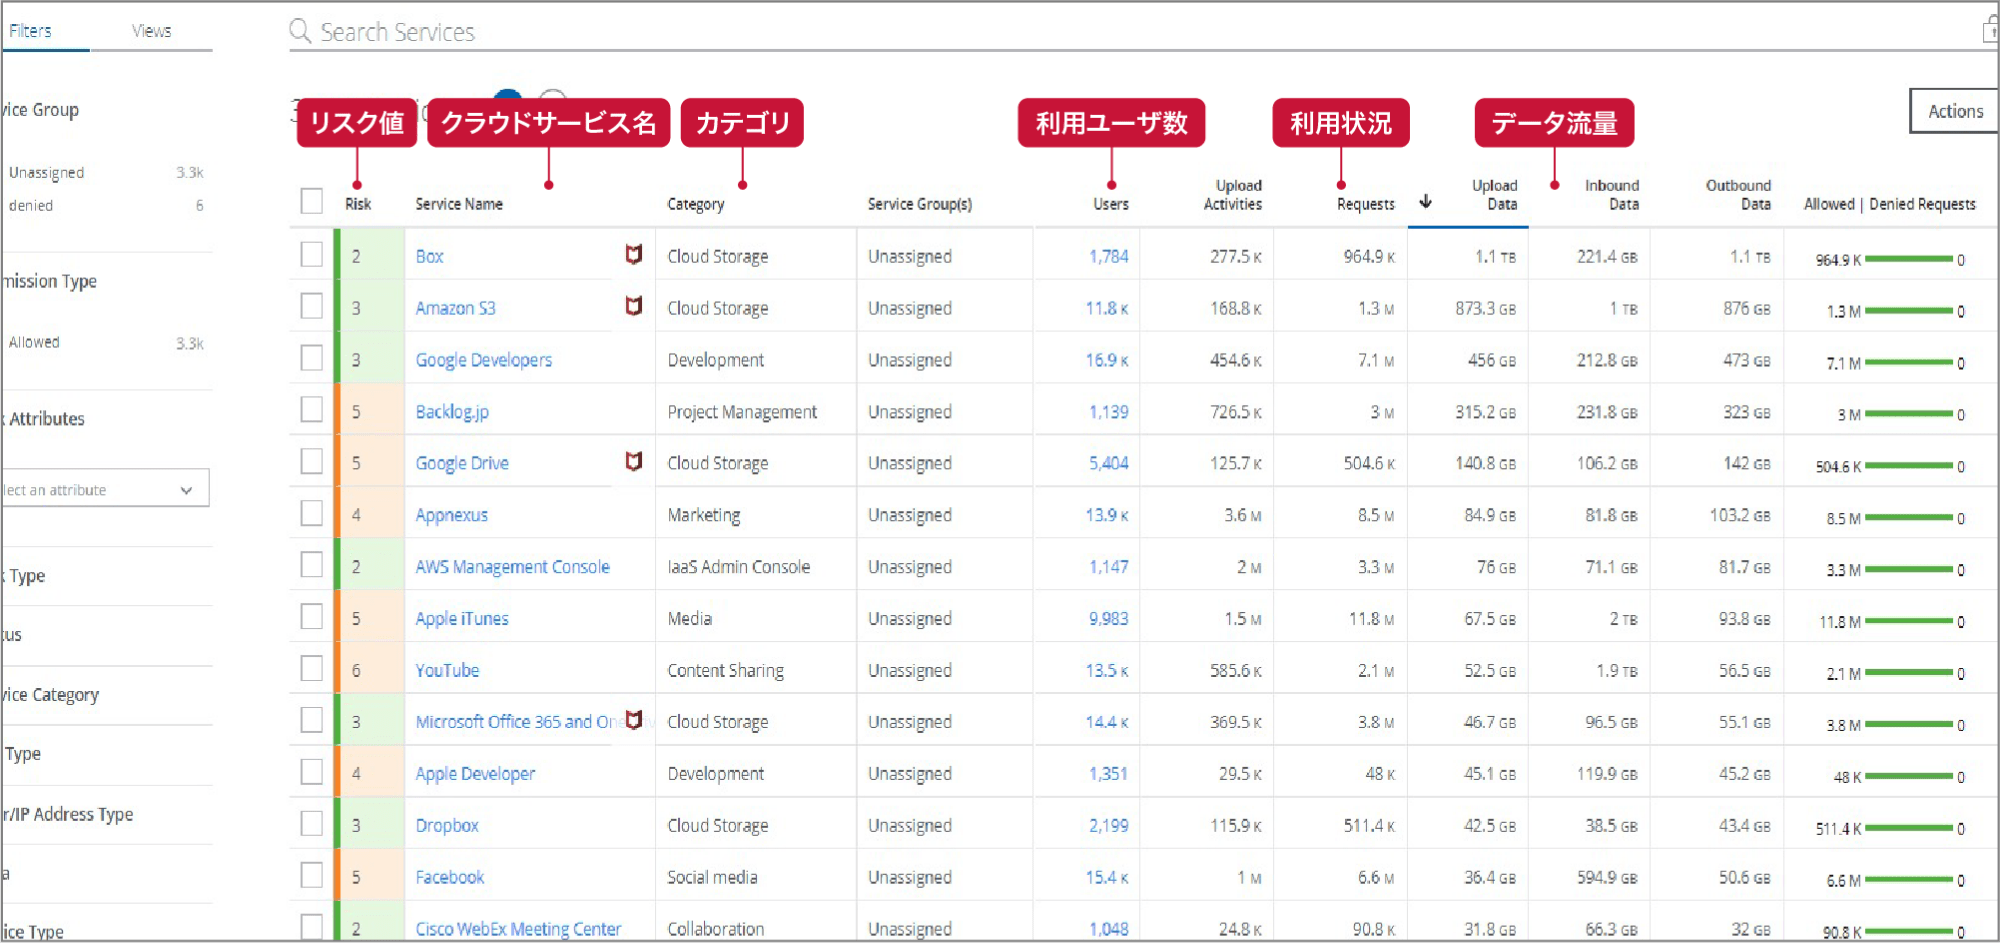Check the Dropbox row checkbox
Image resolution: width=2000 pixels, height=943 pixels.
coord(312,824)
